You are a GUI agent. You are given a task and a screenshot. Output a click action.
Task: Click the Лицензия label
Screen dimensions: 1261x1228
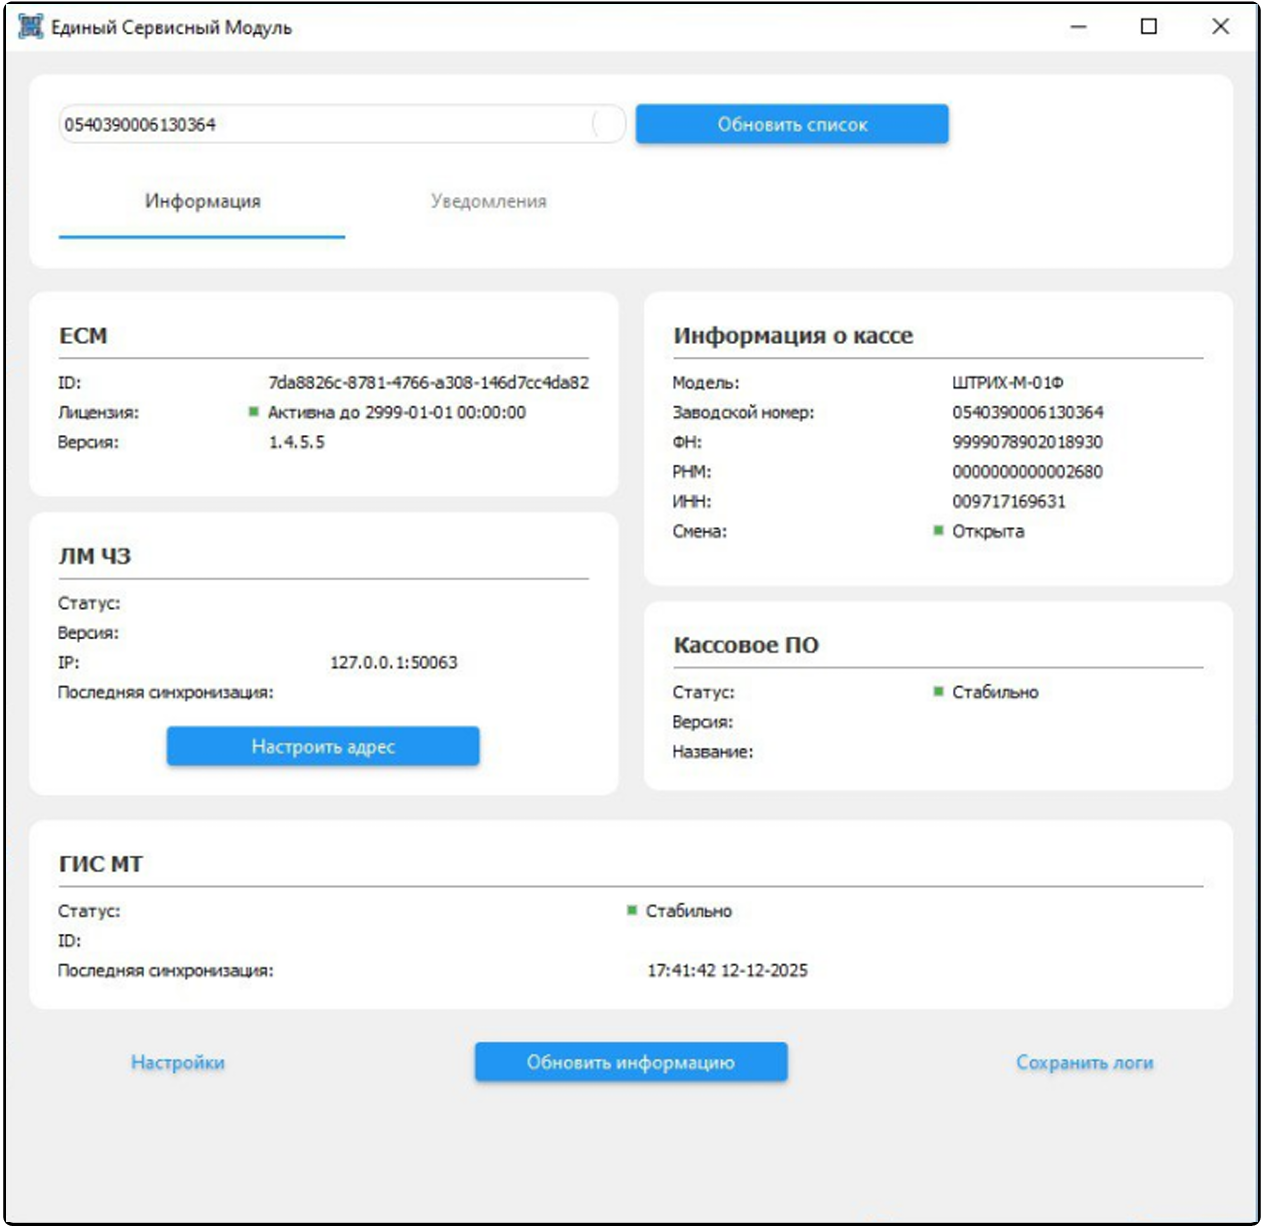(x=98, y=412)
